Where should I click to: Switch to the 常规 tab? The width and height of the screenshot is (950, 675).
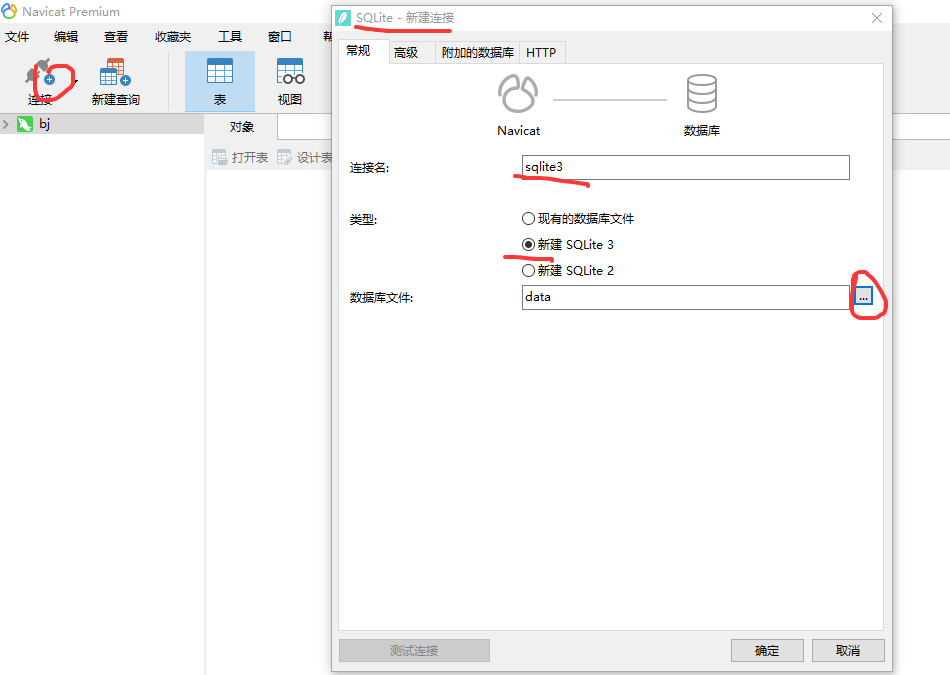[364, 51]
